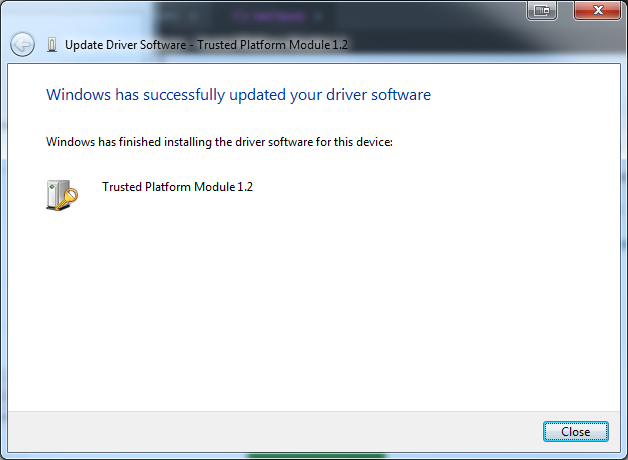Click the 'Trusted Platform Module 1.2' device name
The image size is (628, 460).
[177, 187]
